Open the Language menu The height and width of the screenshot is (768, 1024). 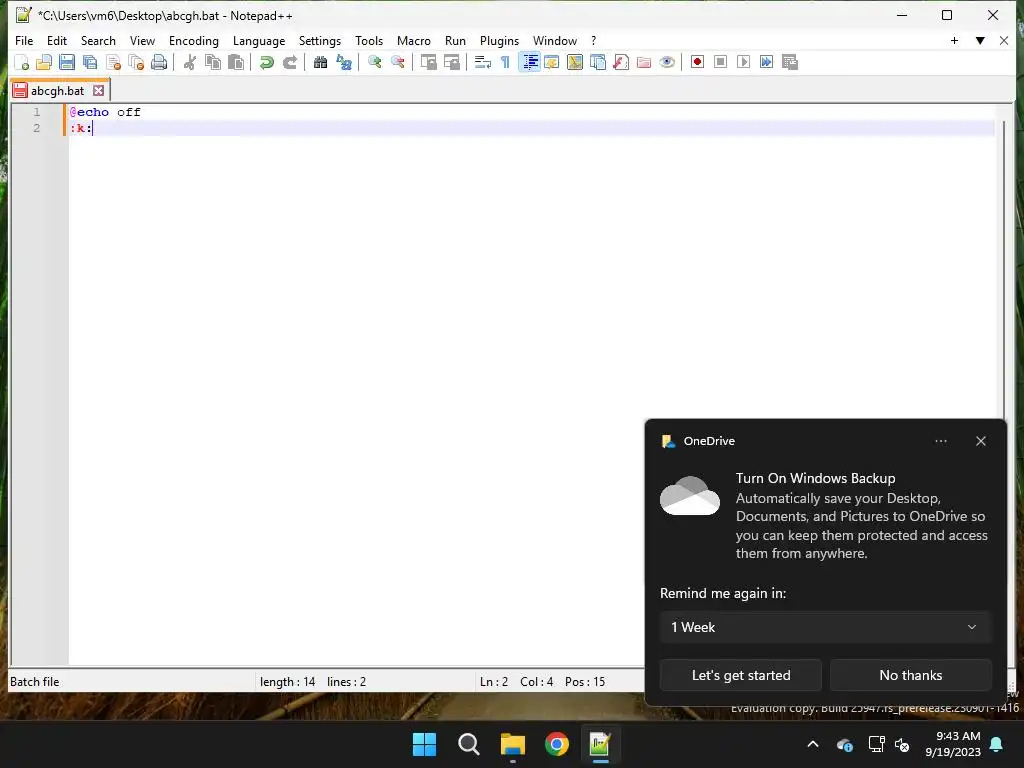259,40
